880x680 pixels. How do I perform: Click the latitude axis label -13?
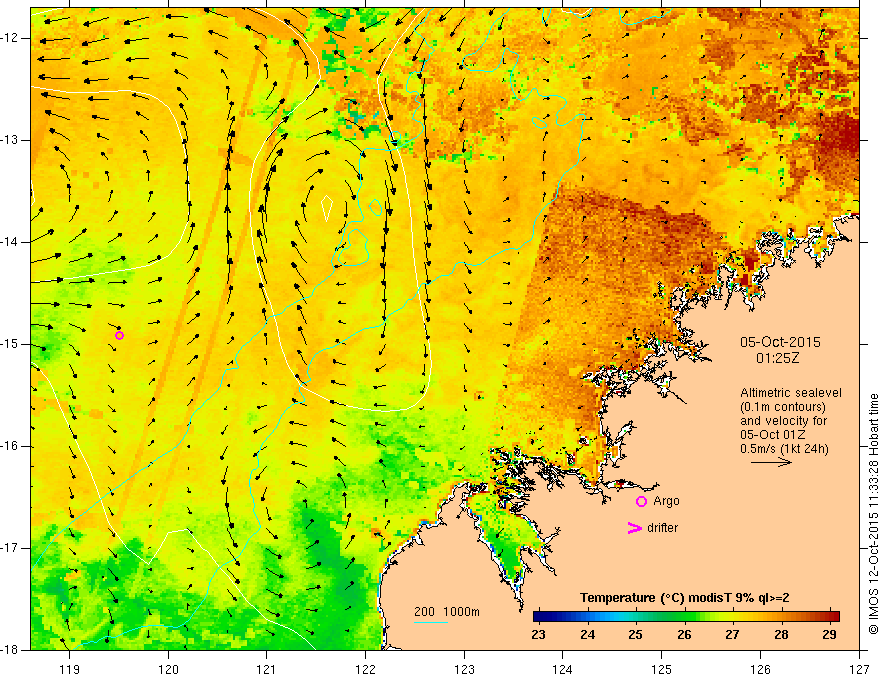10,140
